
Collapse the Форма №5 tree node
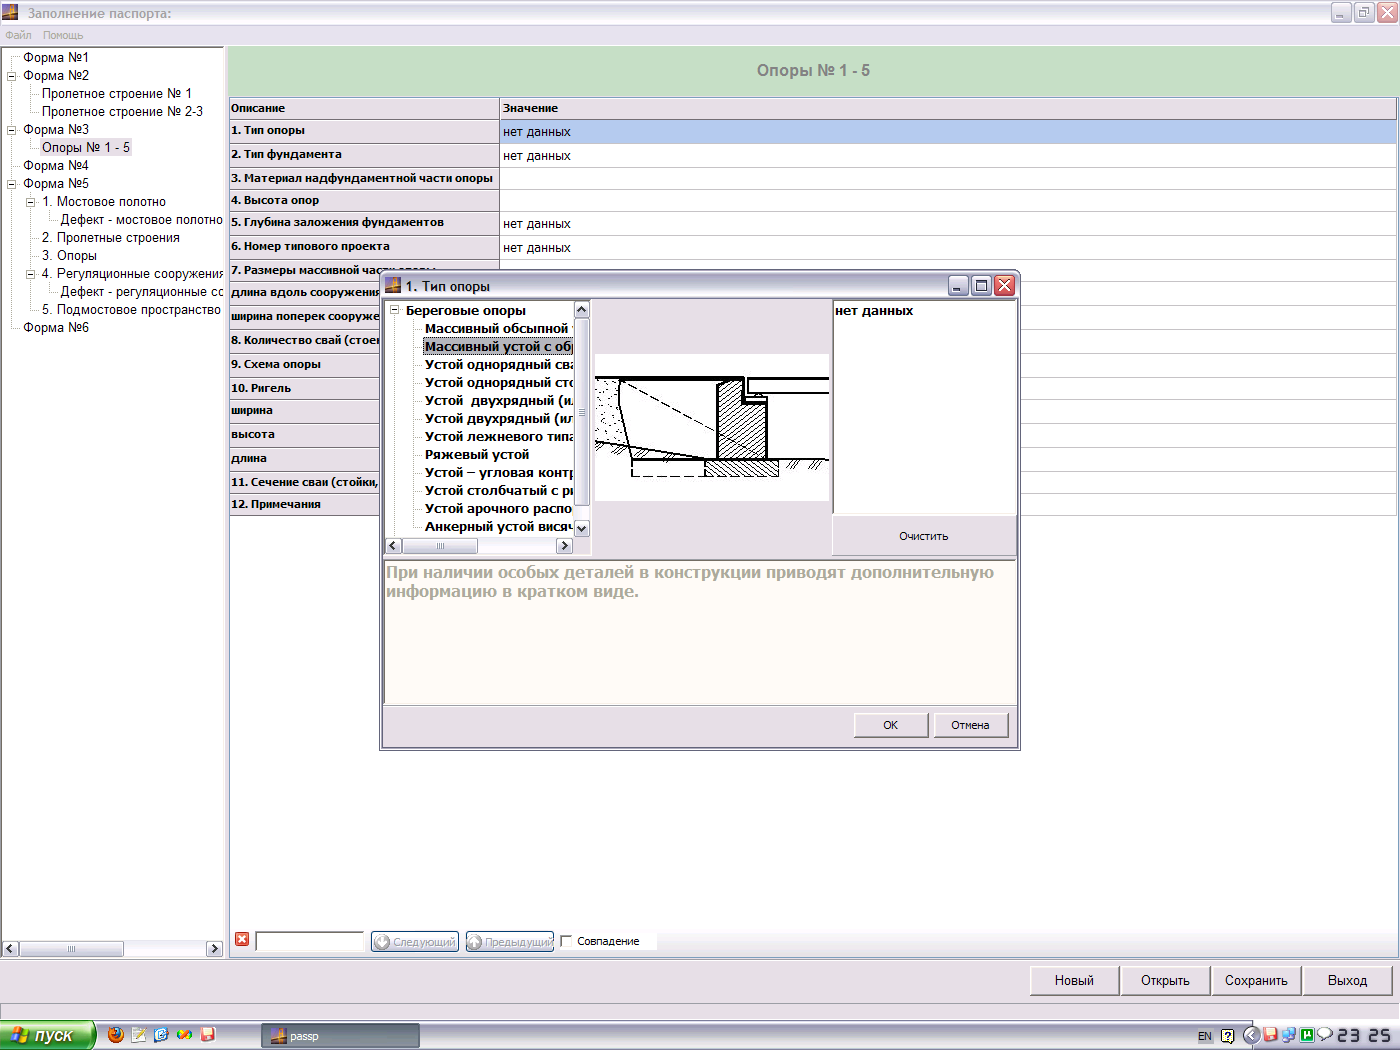pos(12,184)
